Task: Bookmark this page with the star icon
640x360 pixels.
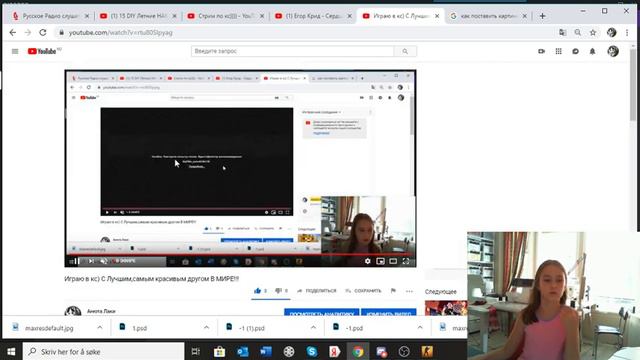Action: coord(593,32)
